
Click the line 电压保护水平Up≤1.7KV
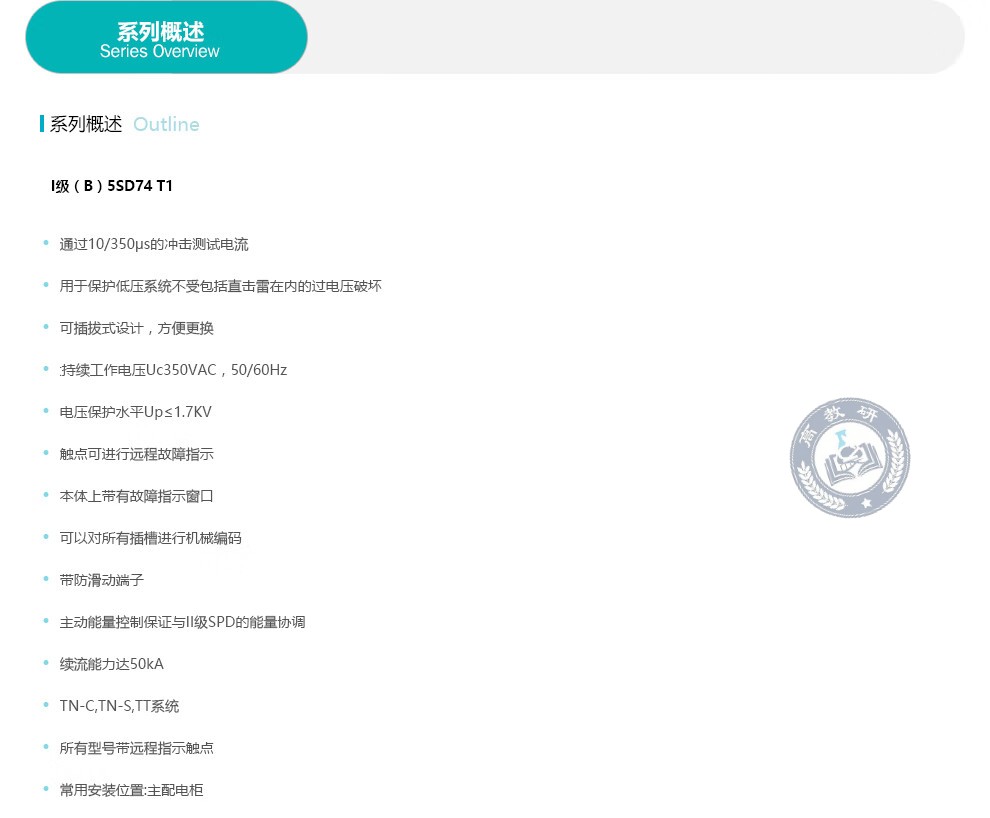(x=135, y=412)
